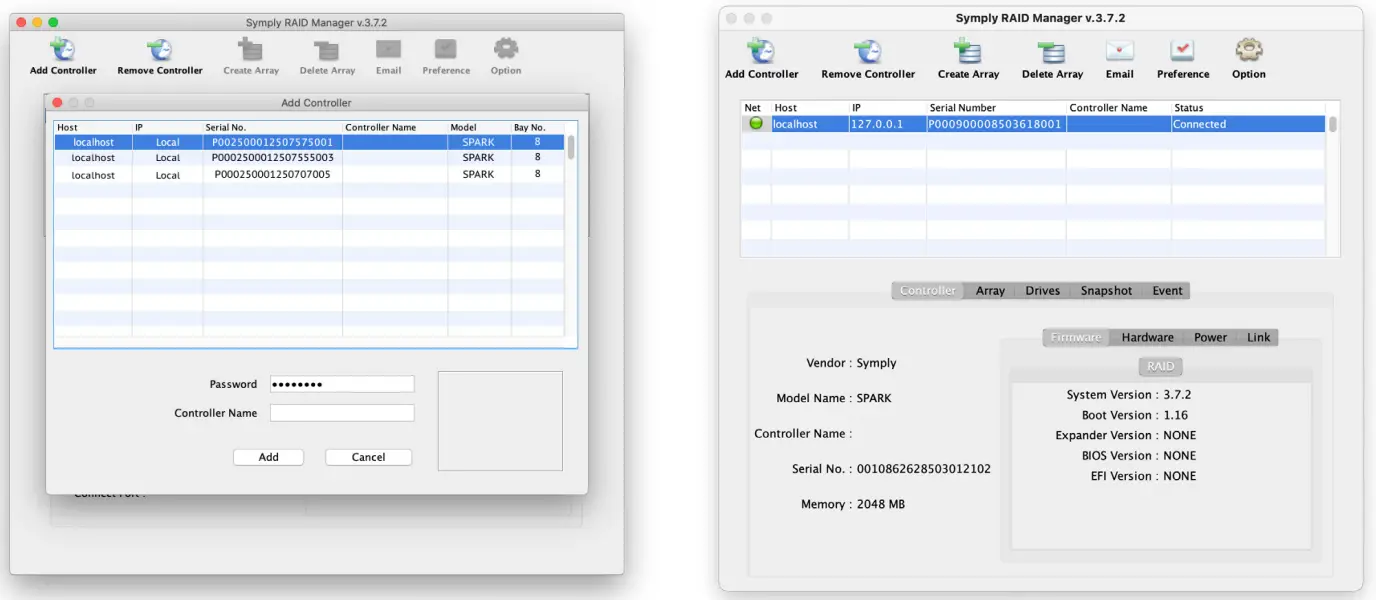Click the Controller Name input field
The width and height of the screenshot is (1376, 600).
pos(342,413)
